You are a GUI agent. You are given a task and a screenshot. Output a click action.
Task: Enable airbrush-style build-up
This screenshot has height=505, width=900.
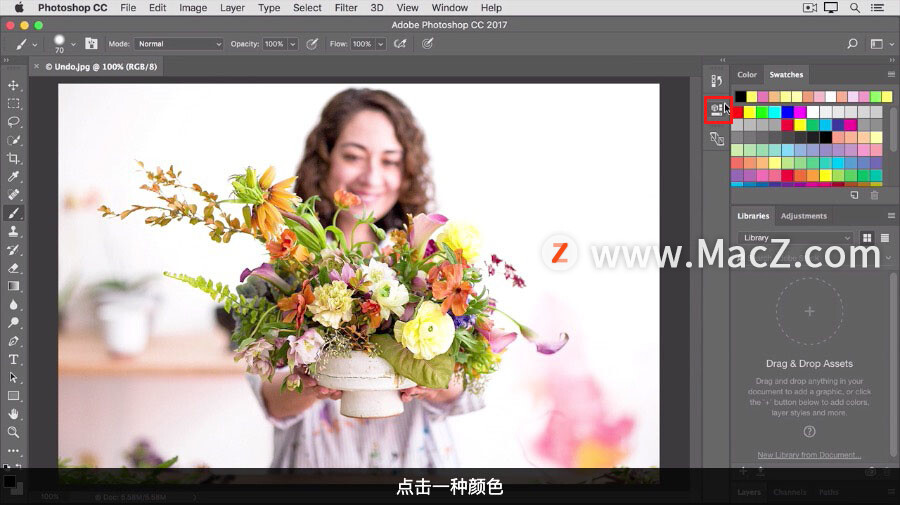pos(400,44)
